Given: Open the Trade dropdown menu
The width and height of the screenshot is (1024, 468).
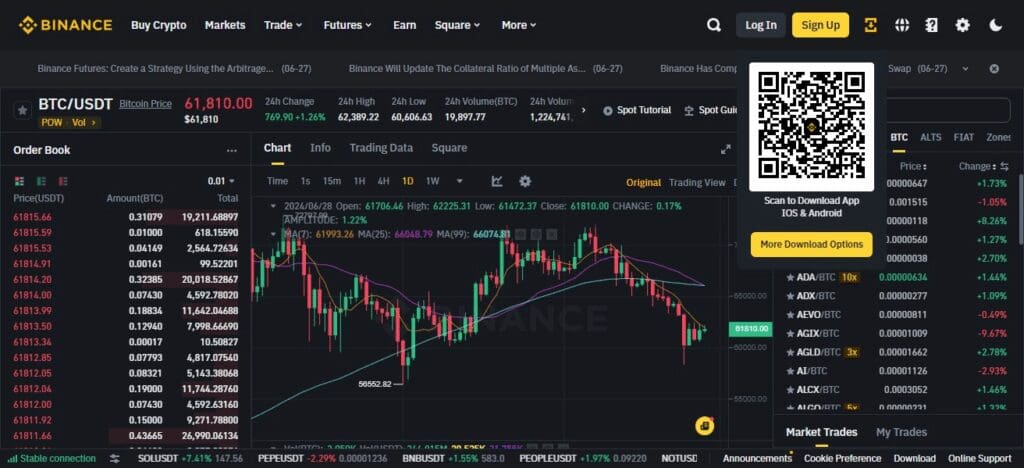Looking at the screenshot, I should click(x=283, y=25).
